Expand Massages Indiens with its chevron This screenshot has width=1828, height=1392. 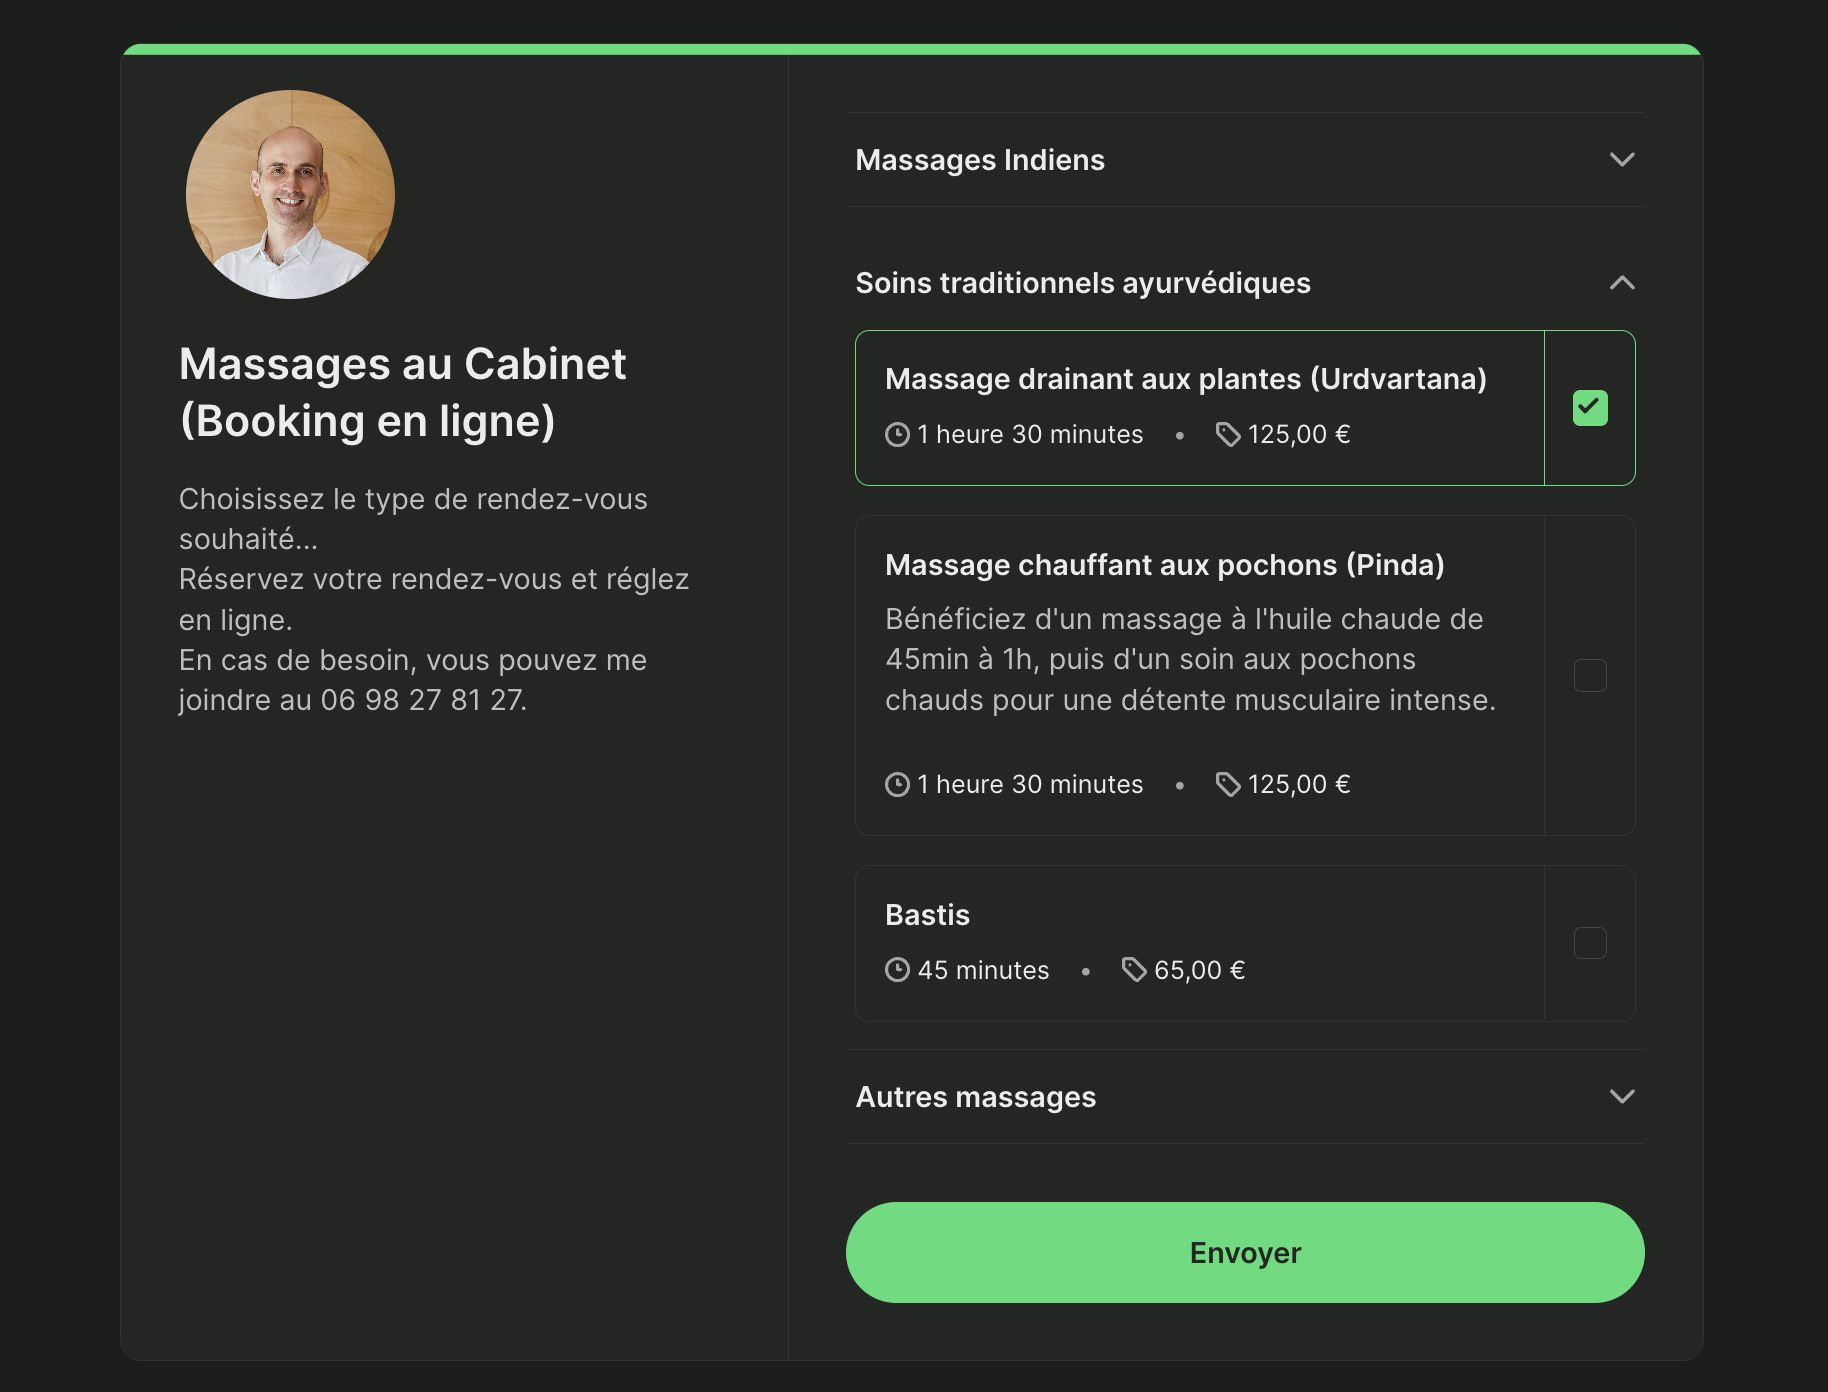pos(1622,160)
